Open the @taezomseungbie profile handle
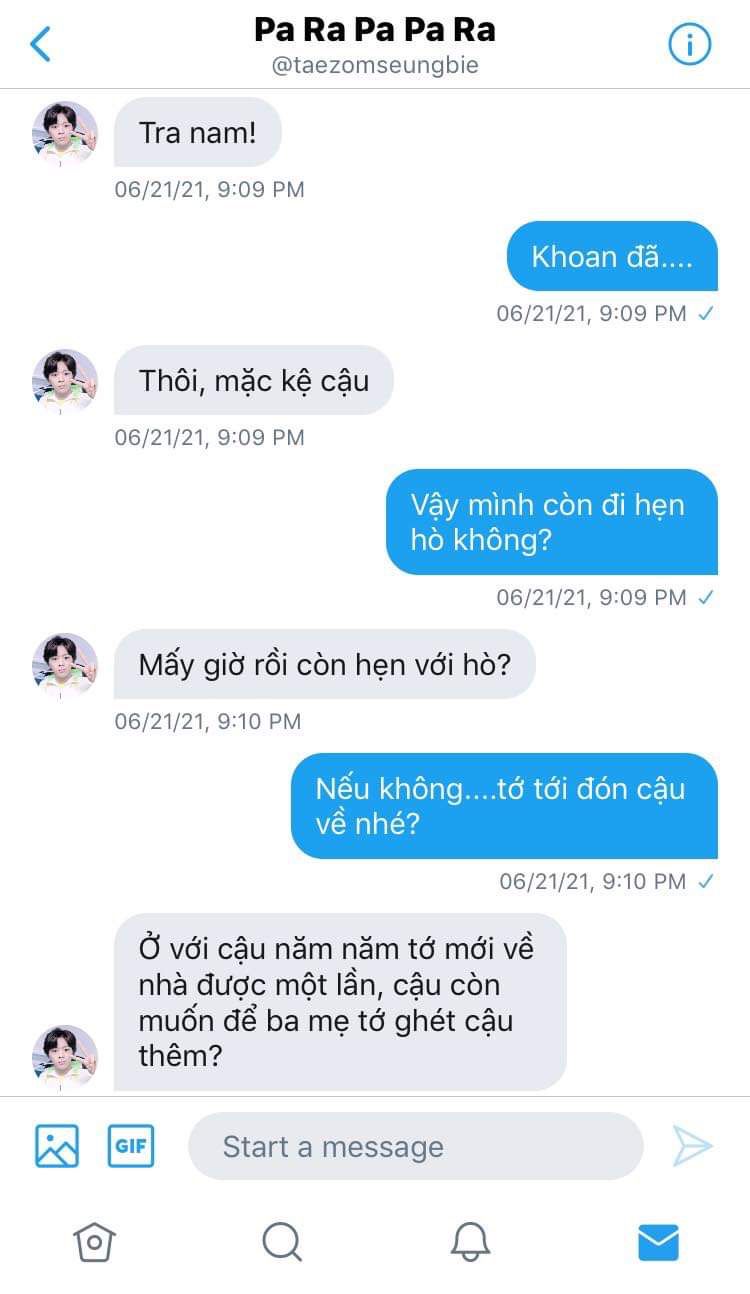The width and height of the screenshot is (750, 1294). coord(375,66)
